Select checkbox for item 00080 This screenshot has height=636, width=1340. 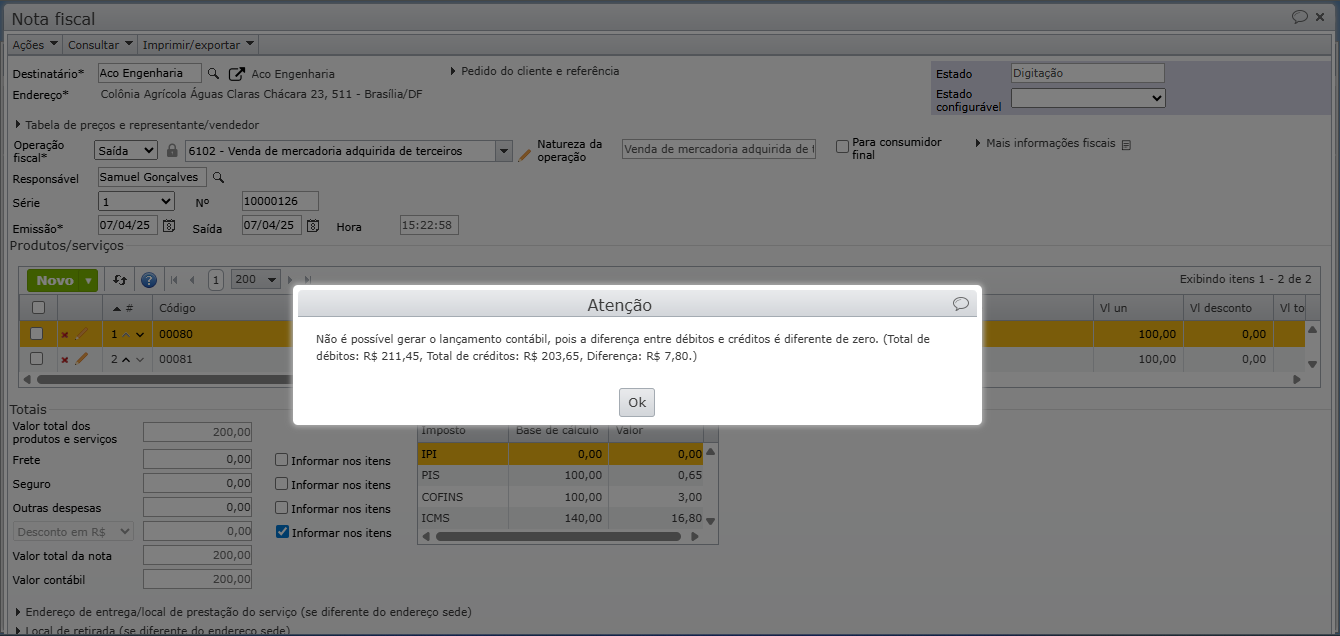(x=37, y=333)
